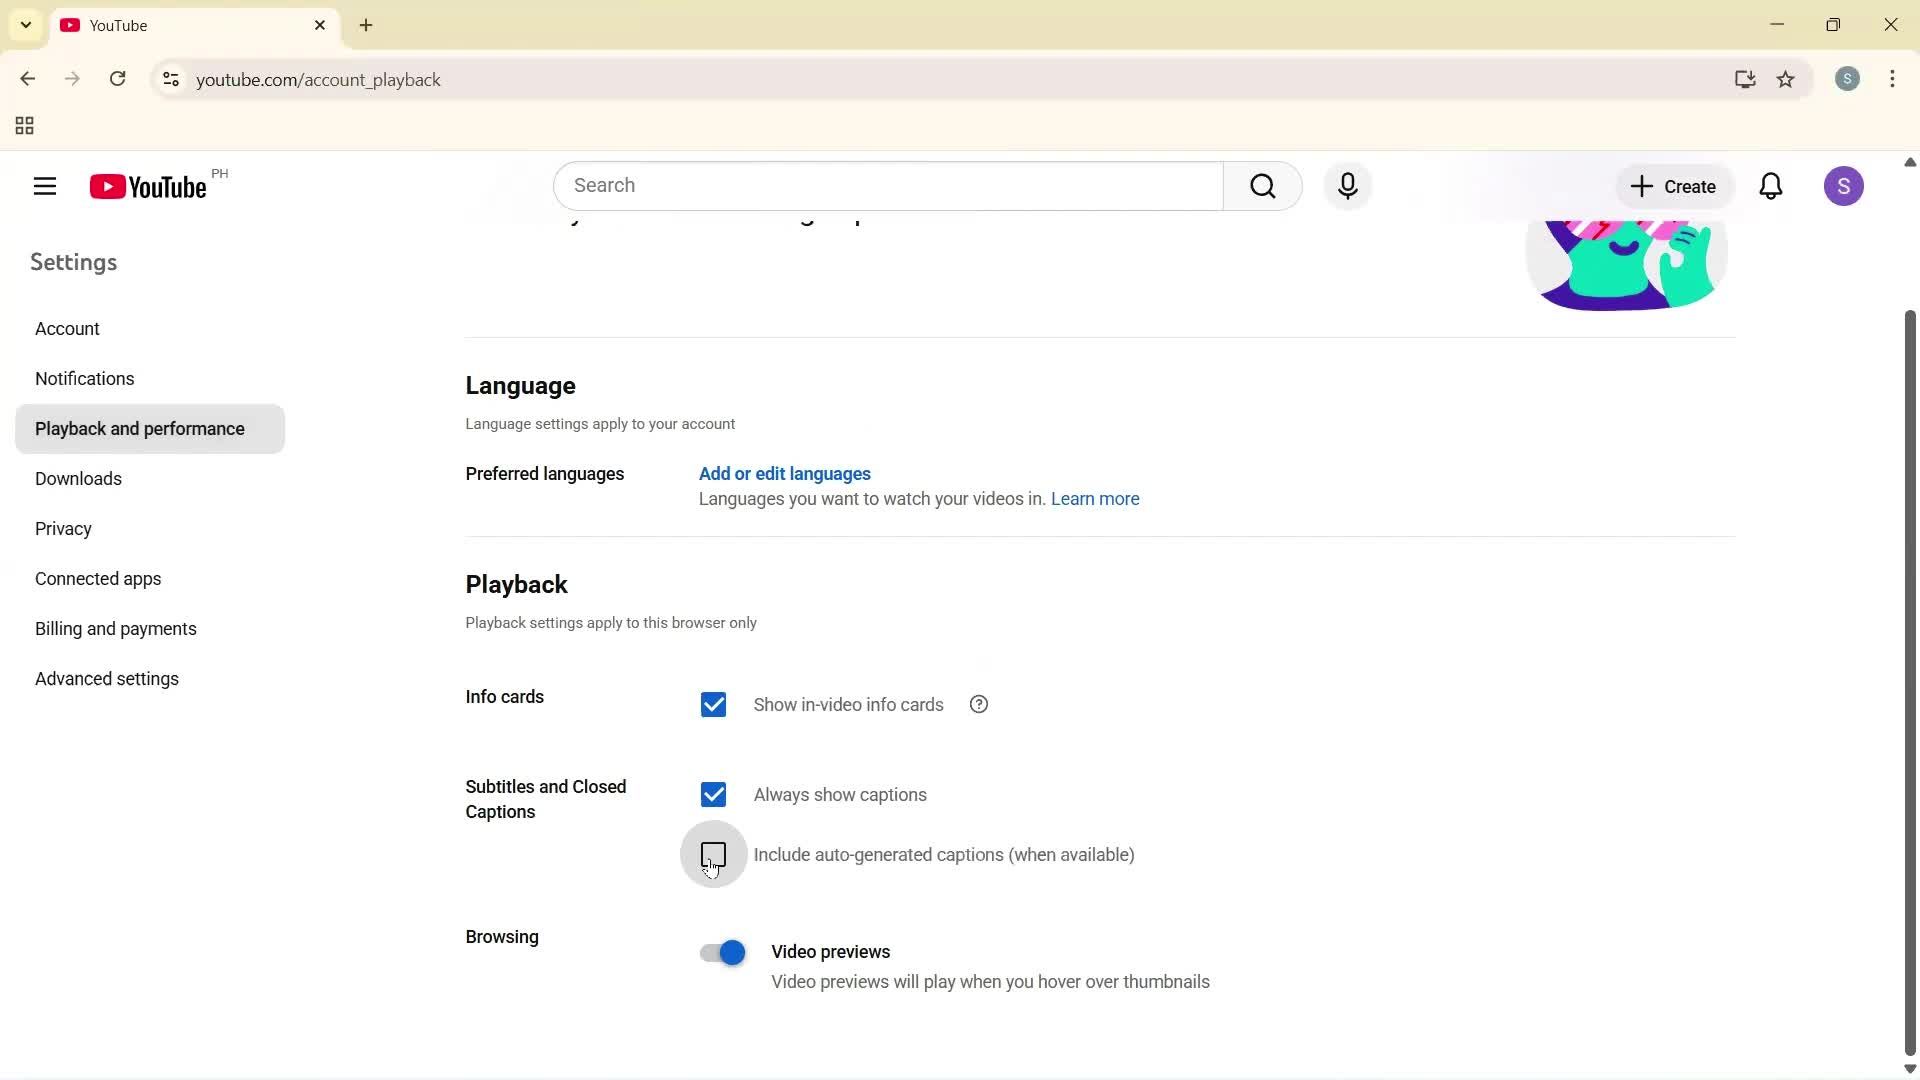Click the Create button

pos(1673,186)
